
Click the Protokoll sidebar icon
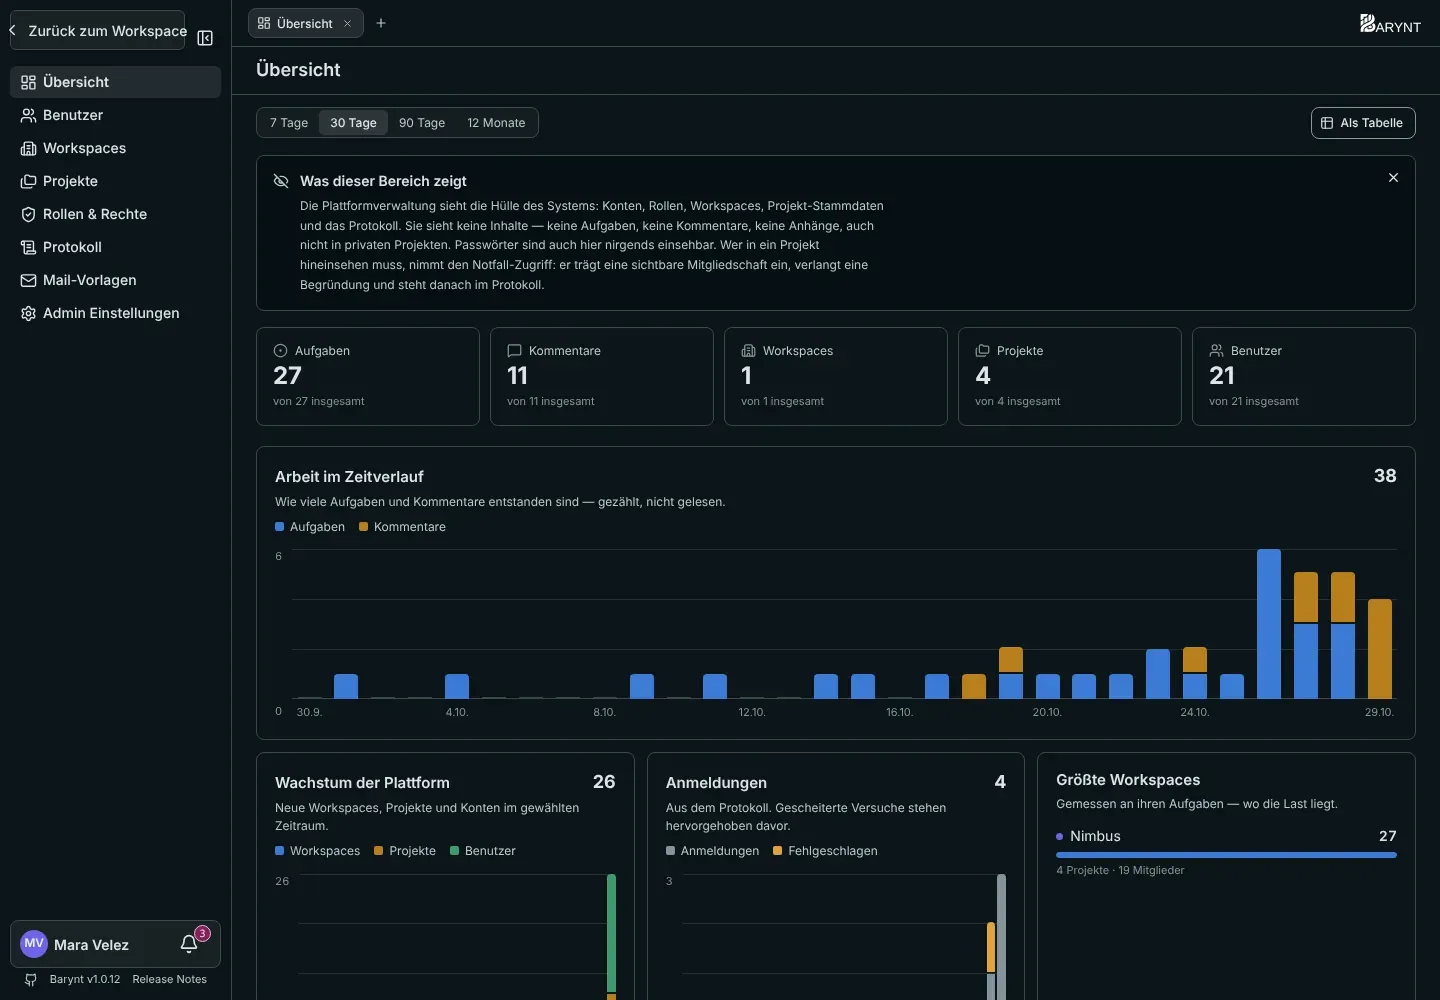(29, 247)
